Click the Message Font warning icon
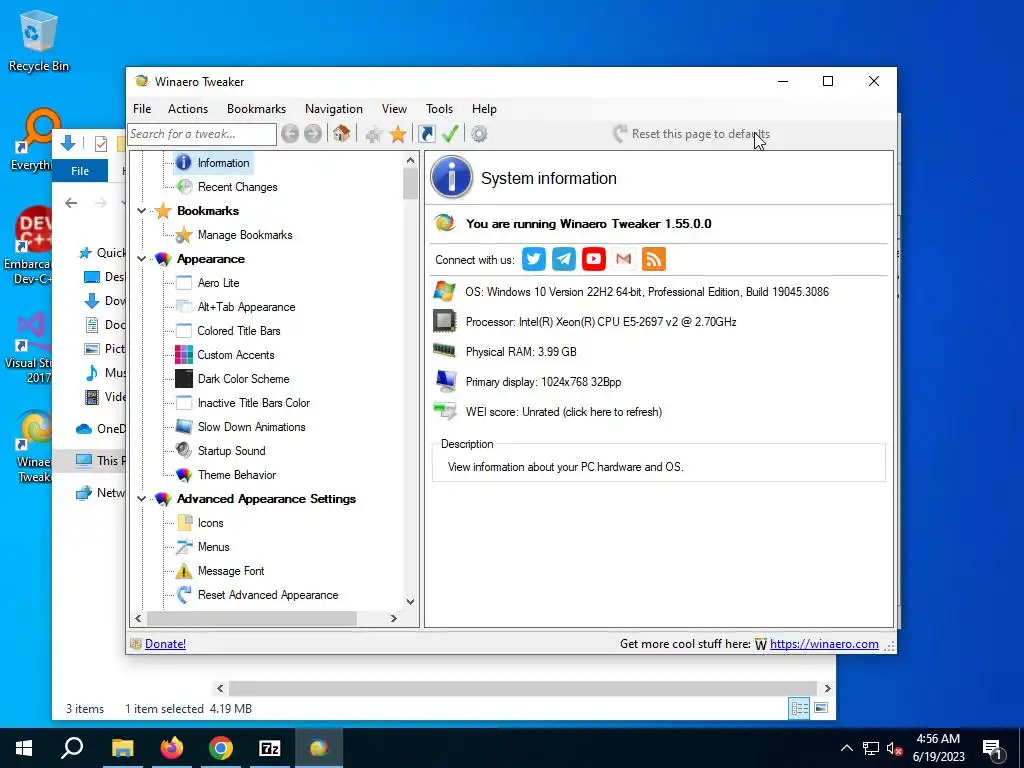1024x768 pixels. tap(184, 571)
